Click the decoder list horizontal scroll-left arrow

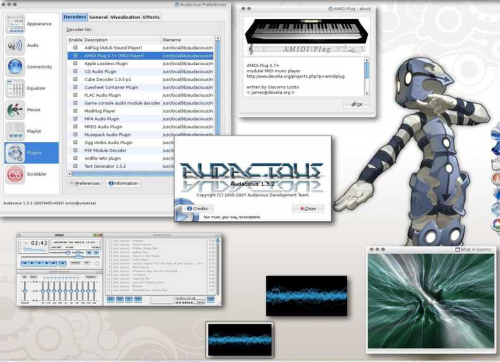tap(69, 174)
